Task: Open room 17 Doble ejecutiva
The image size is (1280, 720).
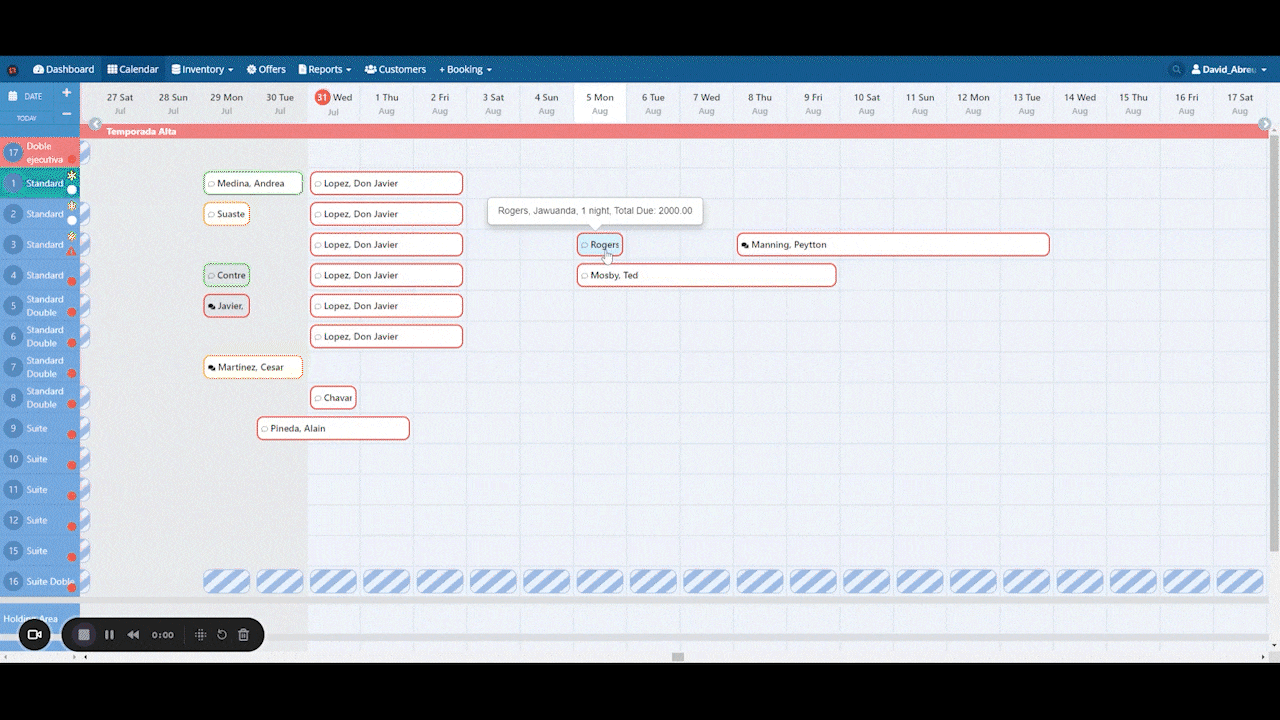Action: click(x=40, y=153)
